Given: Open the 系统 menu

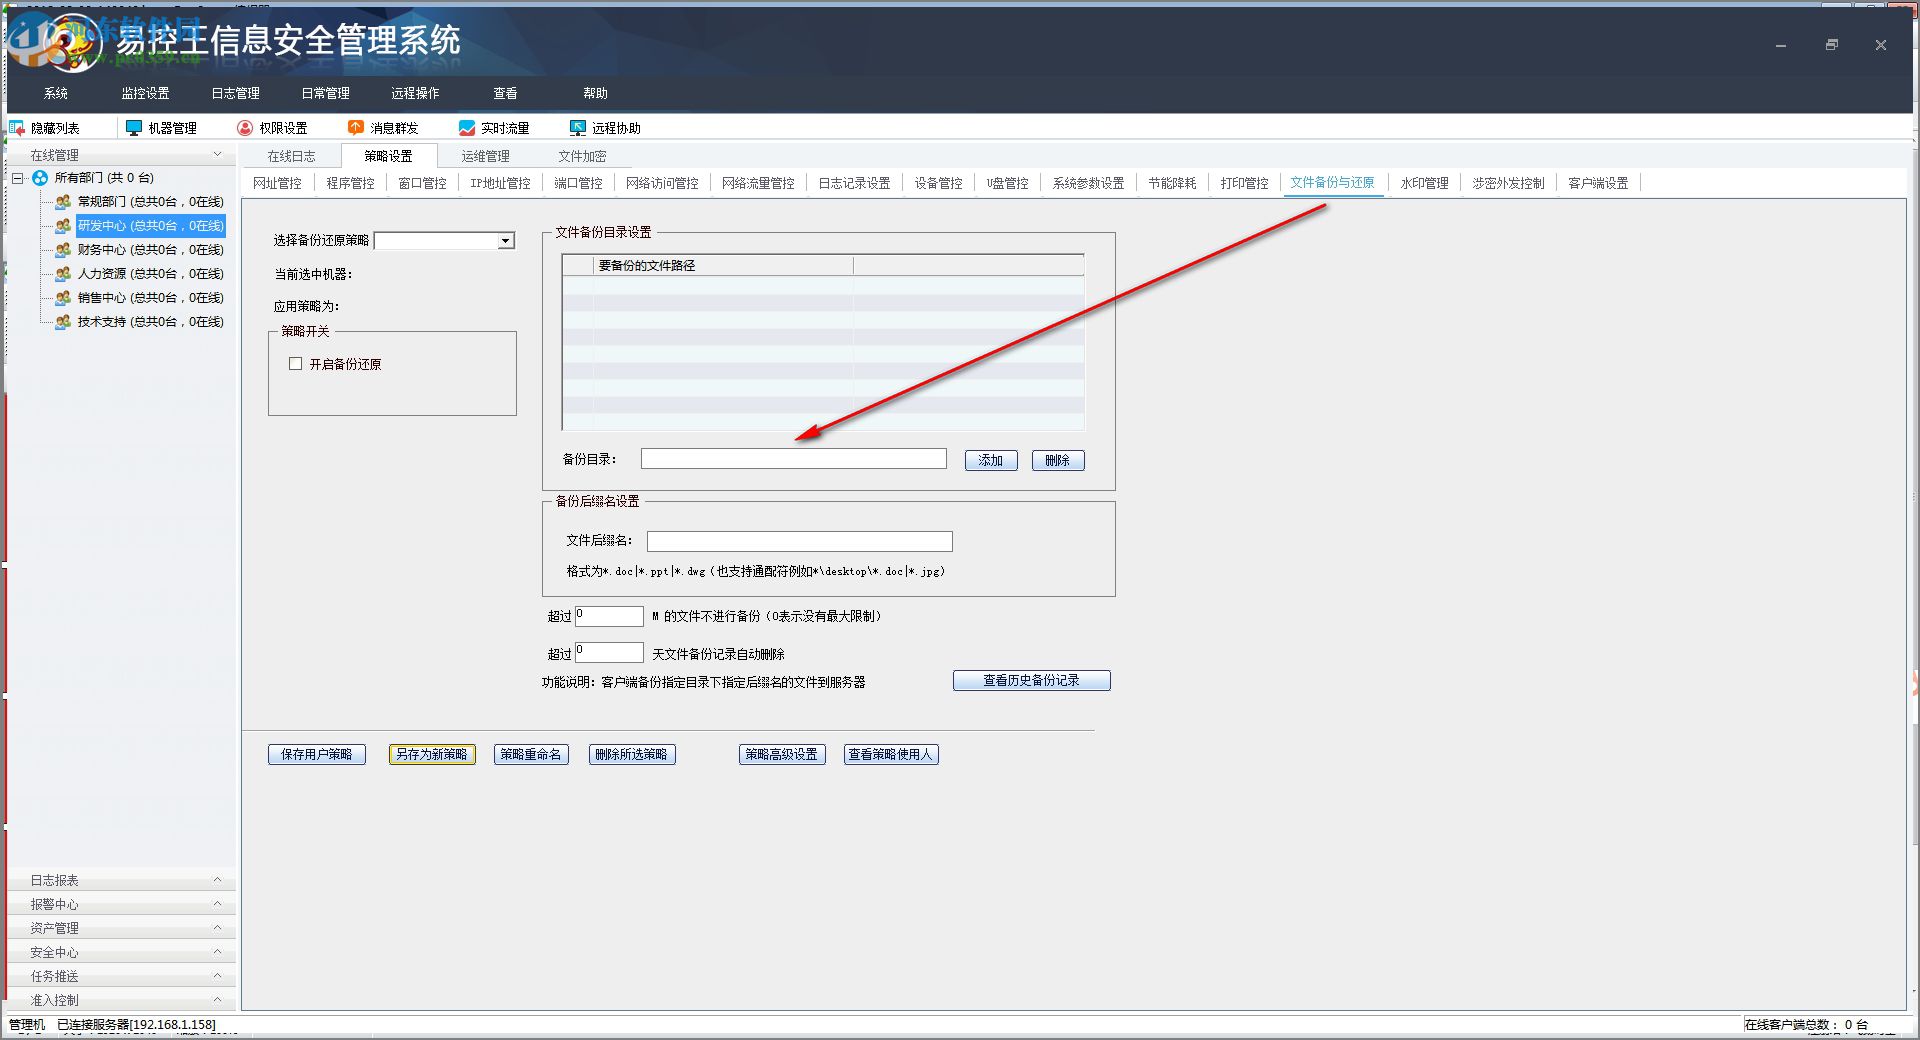Looking at the screenshot, I should tap(56, 93).
